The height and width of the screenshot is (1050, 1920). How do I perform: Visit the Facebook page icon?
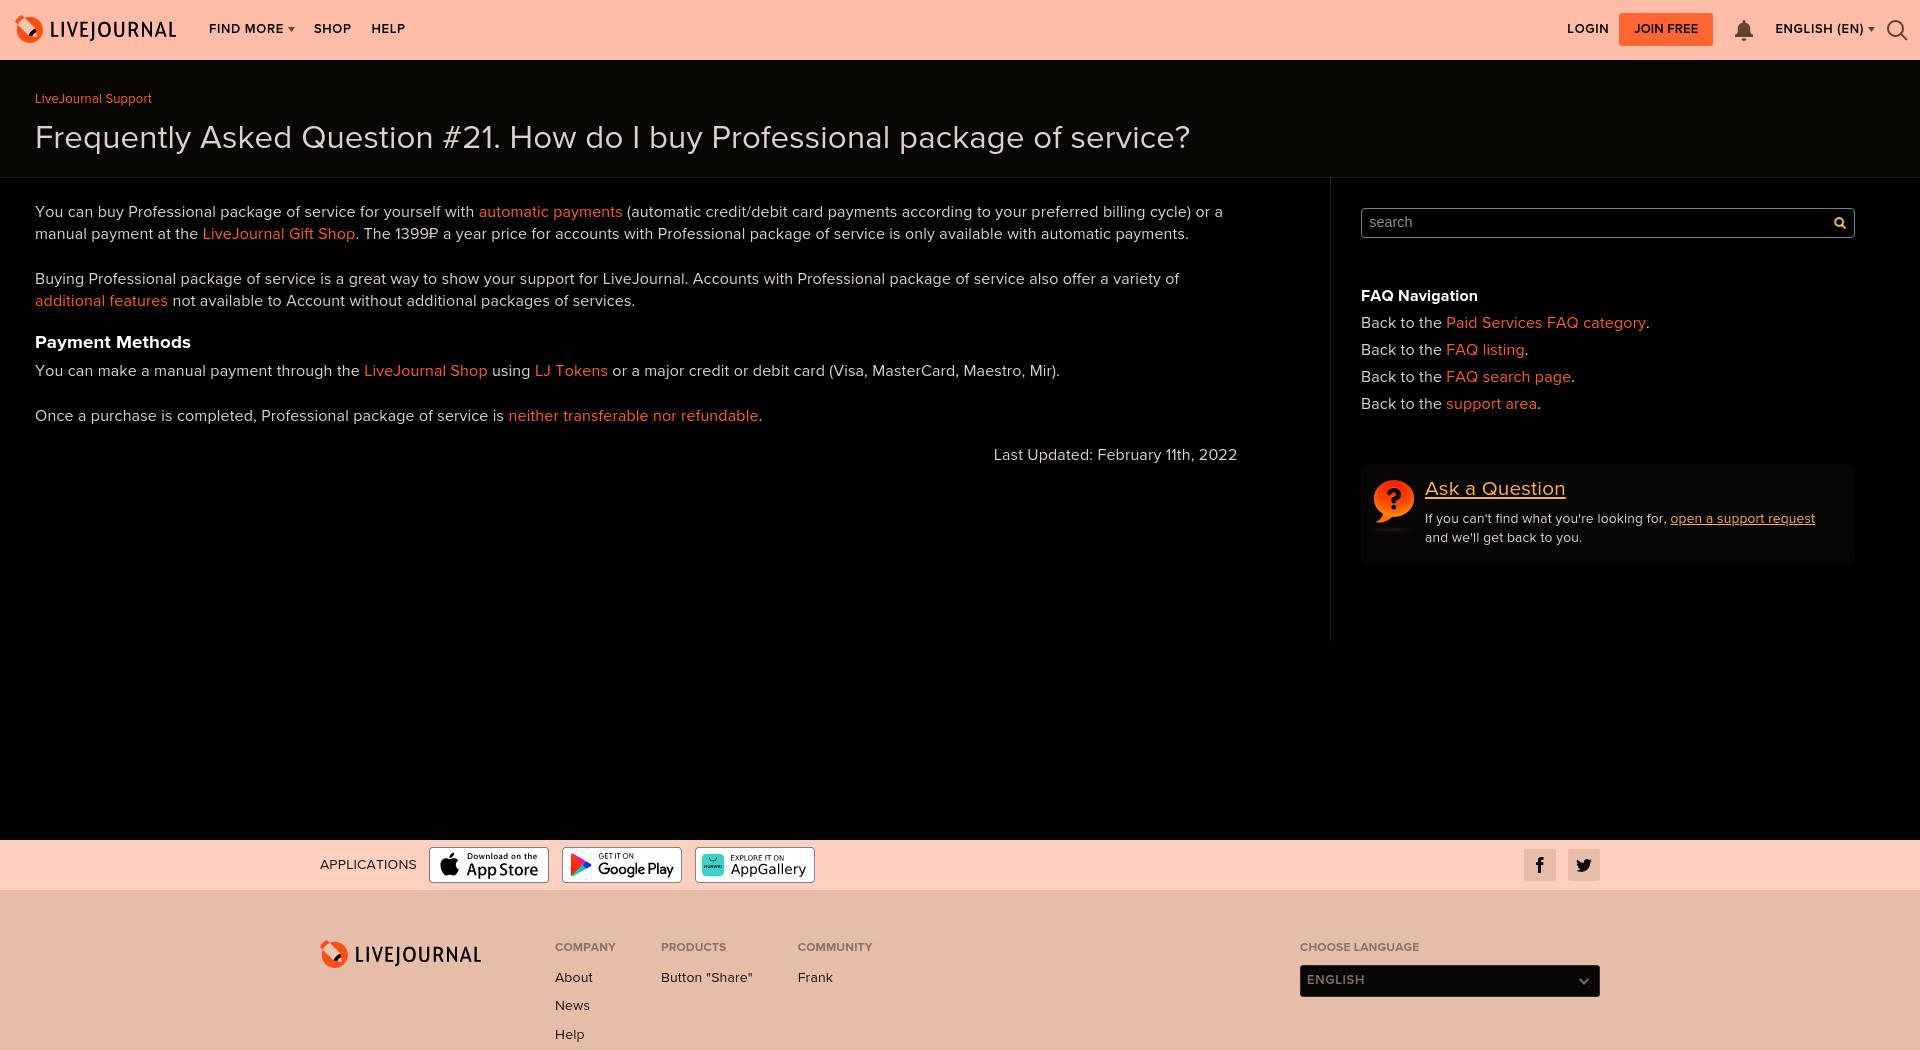(1540, 865)
